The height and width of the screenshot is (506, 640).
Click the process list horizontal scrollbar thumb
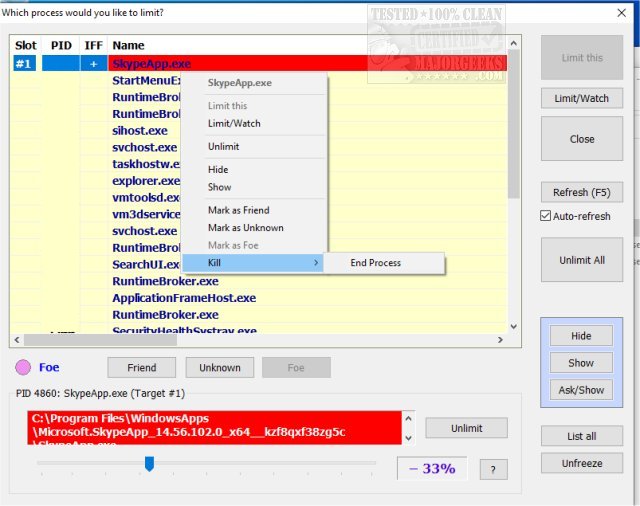point(100,340)
